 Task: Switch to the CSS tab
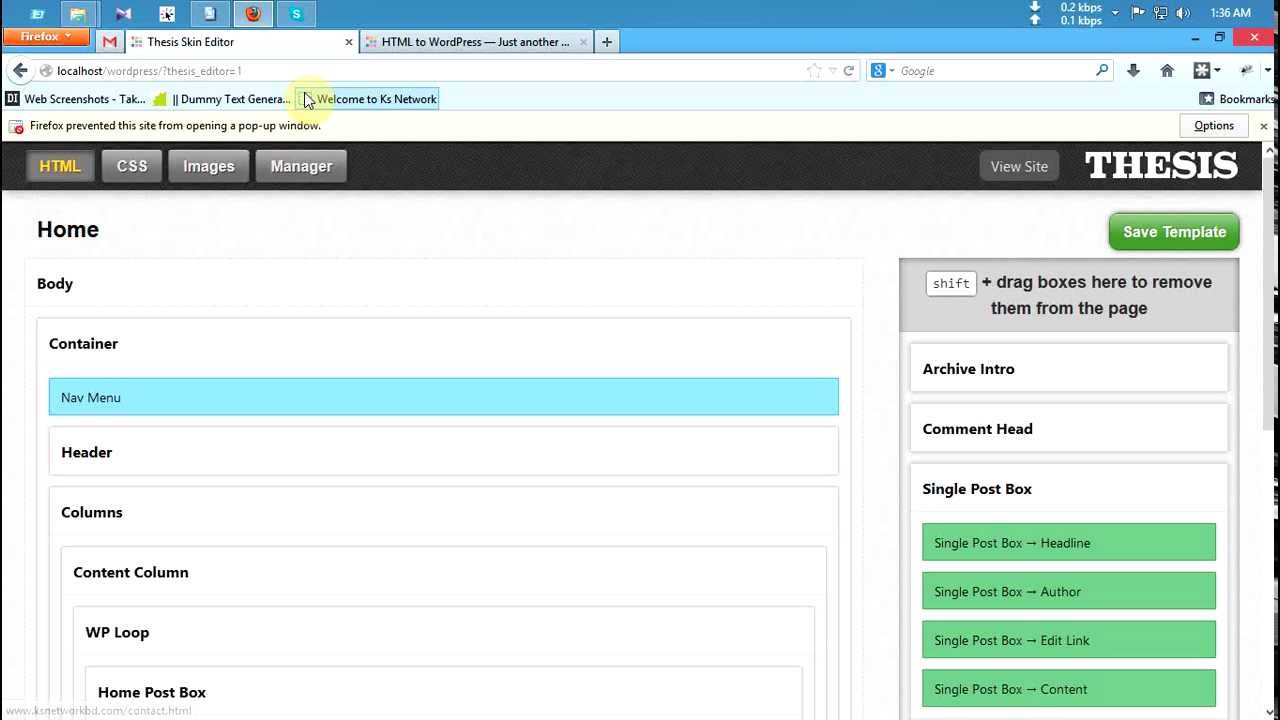click(132, 166)
